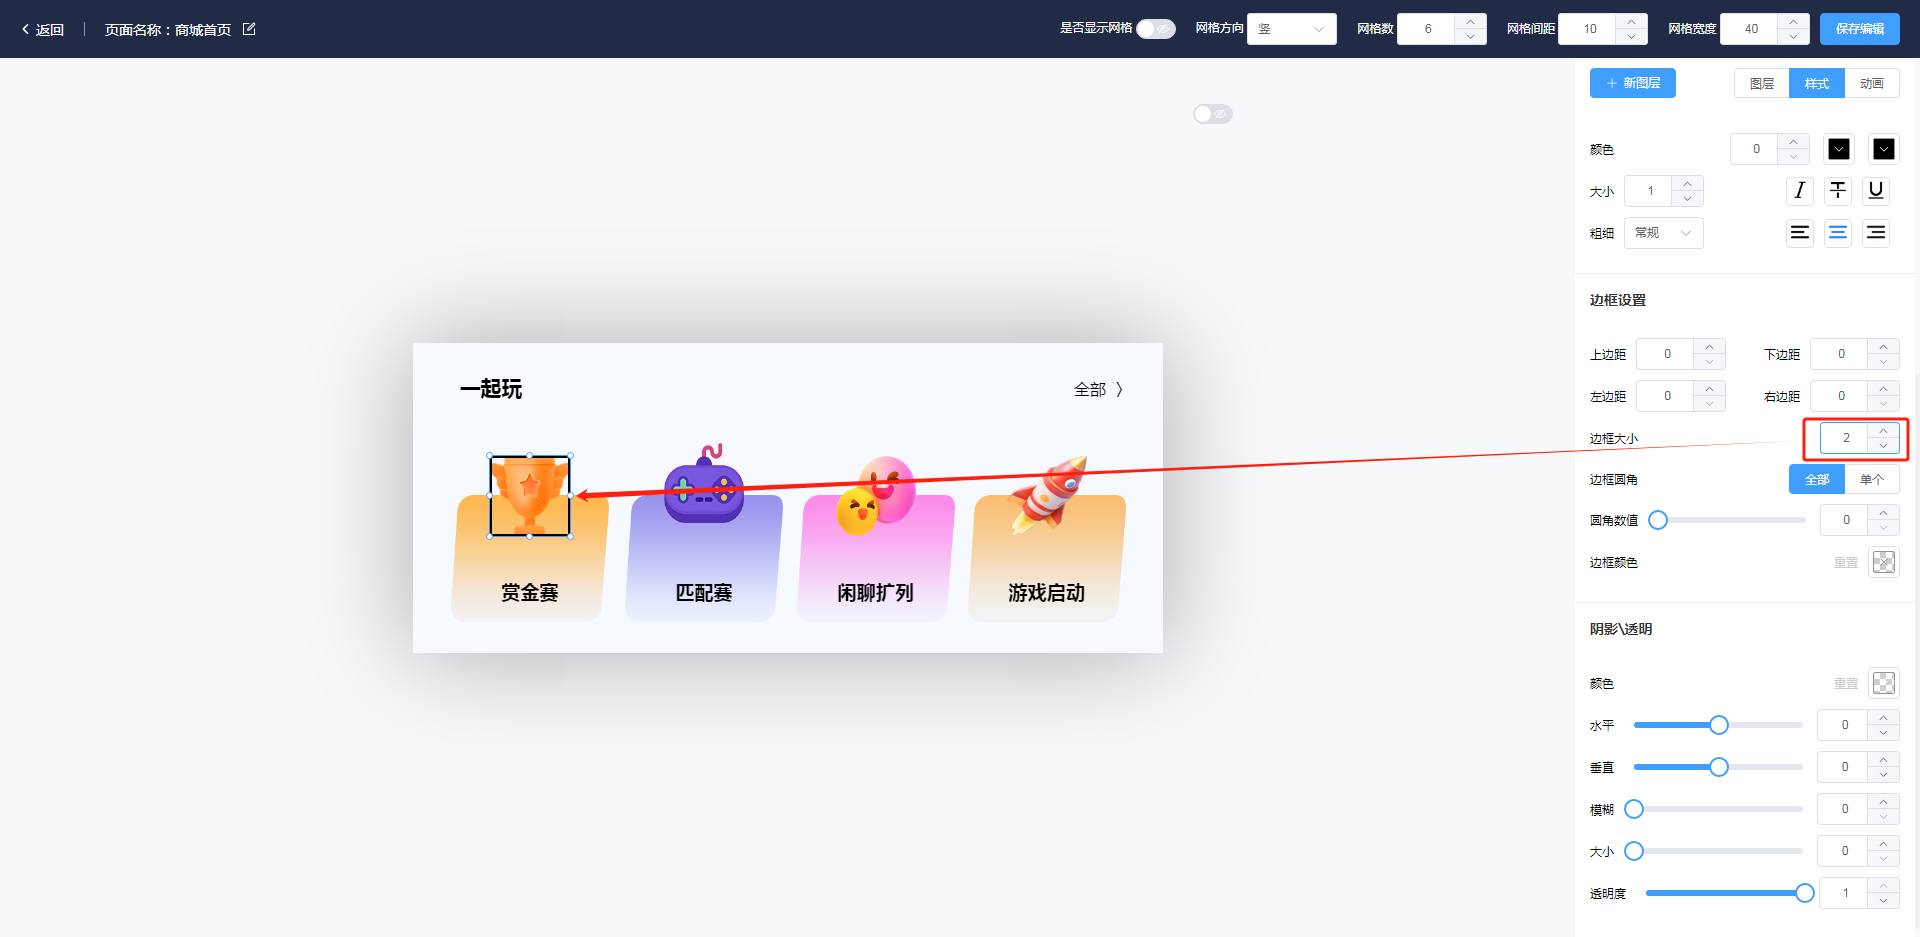Toggle the 是否显示网格 grid switch
The image size is (1920, 937).
(1155, 29)
